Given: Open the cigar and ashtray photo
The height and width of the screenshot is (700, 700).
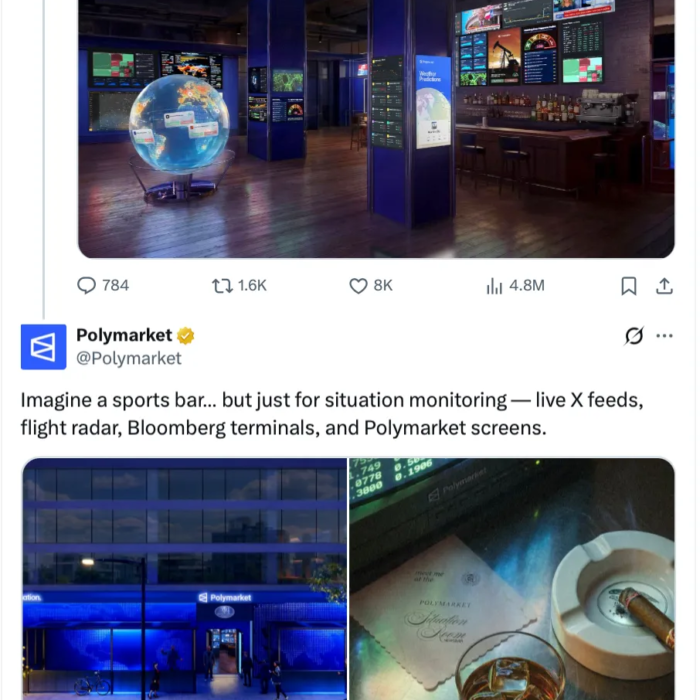Looking at the screenshot, I should click(512, 579).
